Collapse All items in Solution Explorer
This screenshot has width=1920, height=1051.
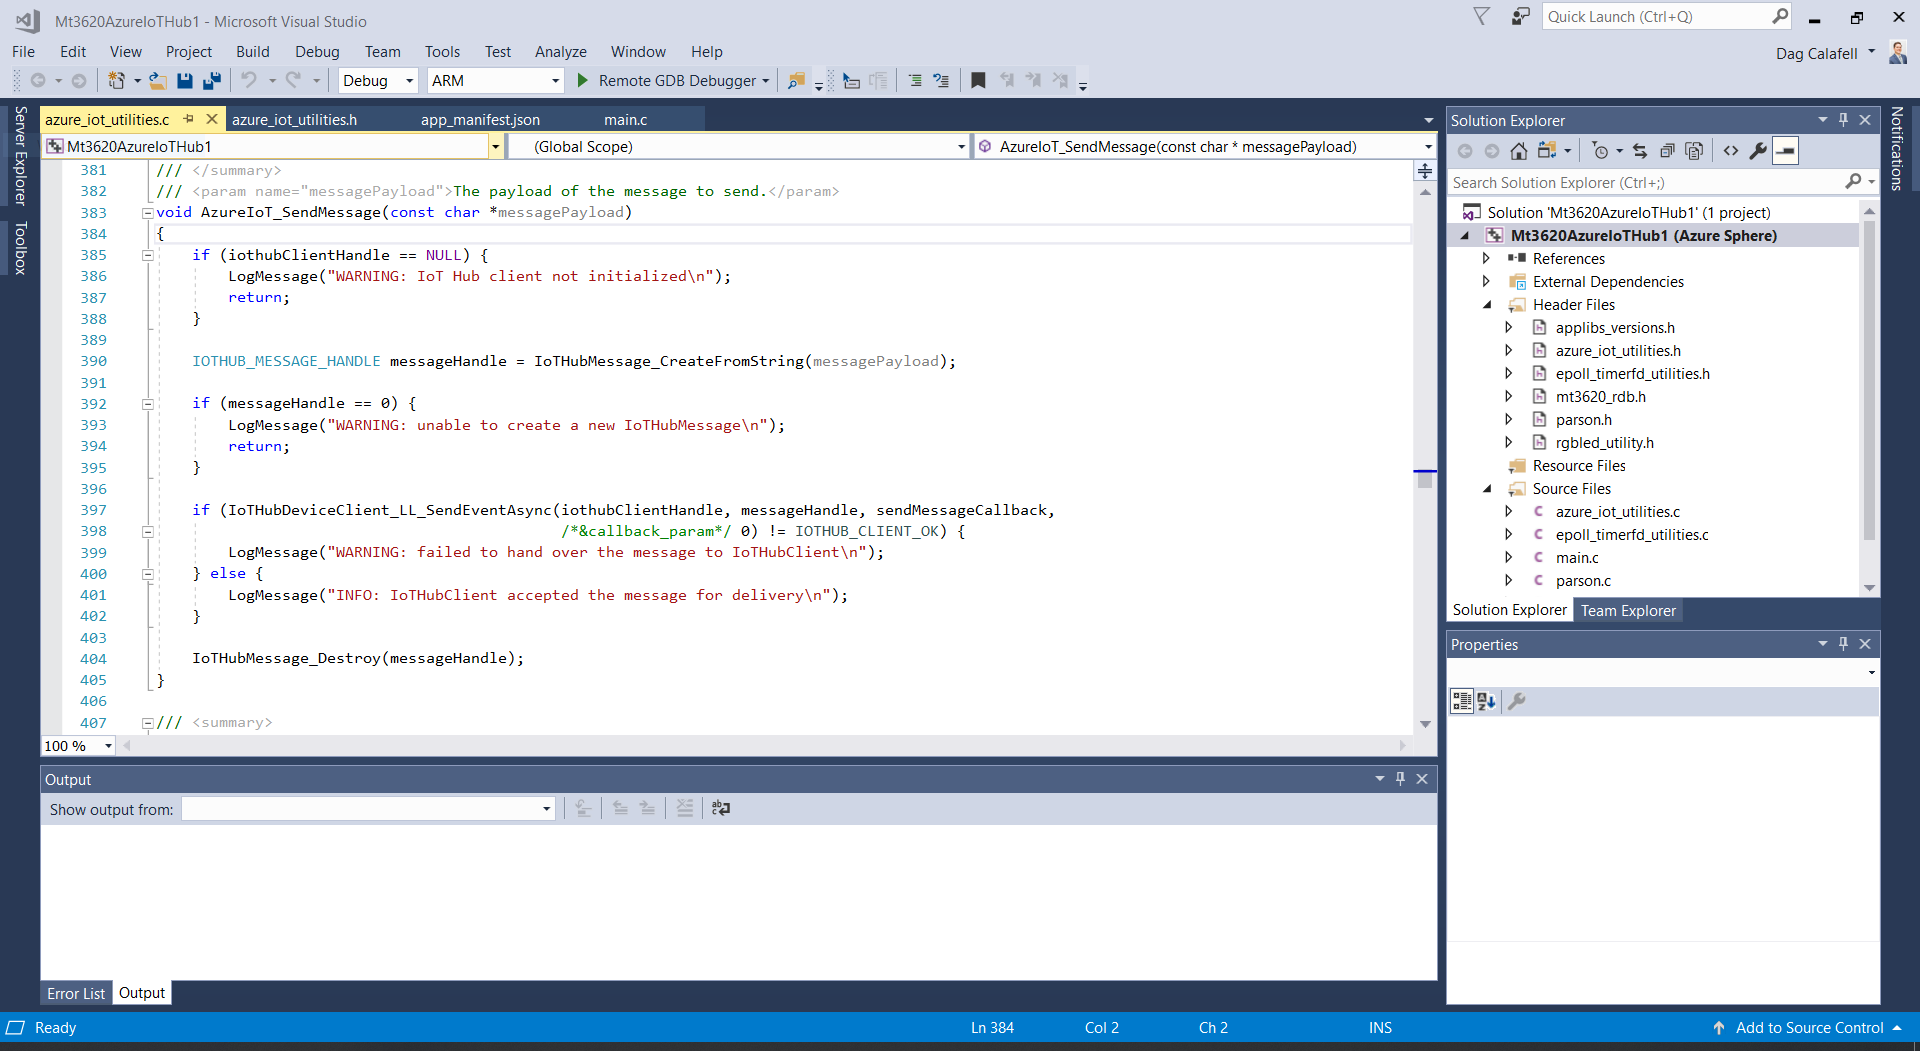tap(1668, 150)
